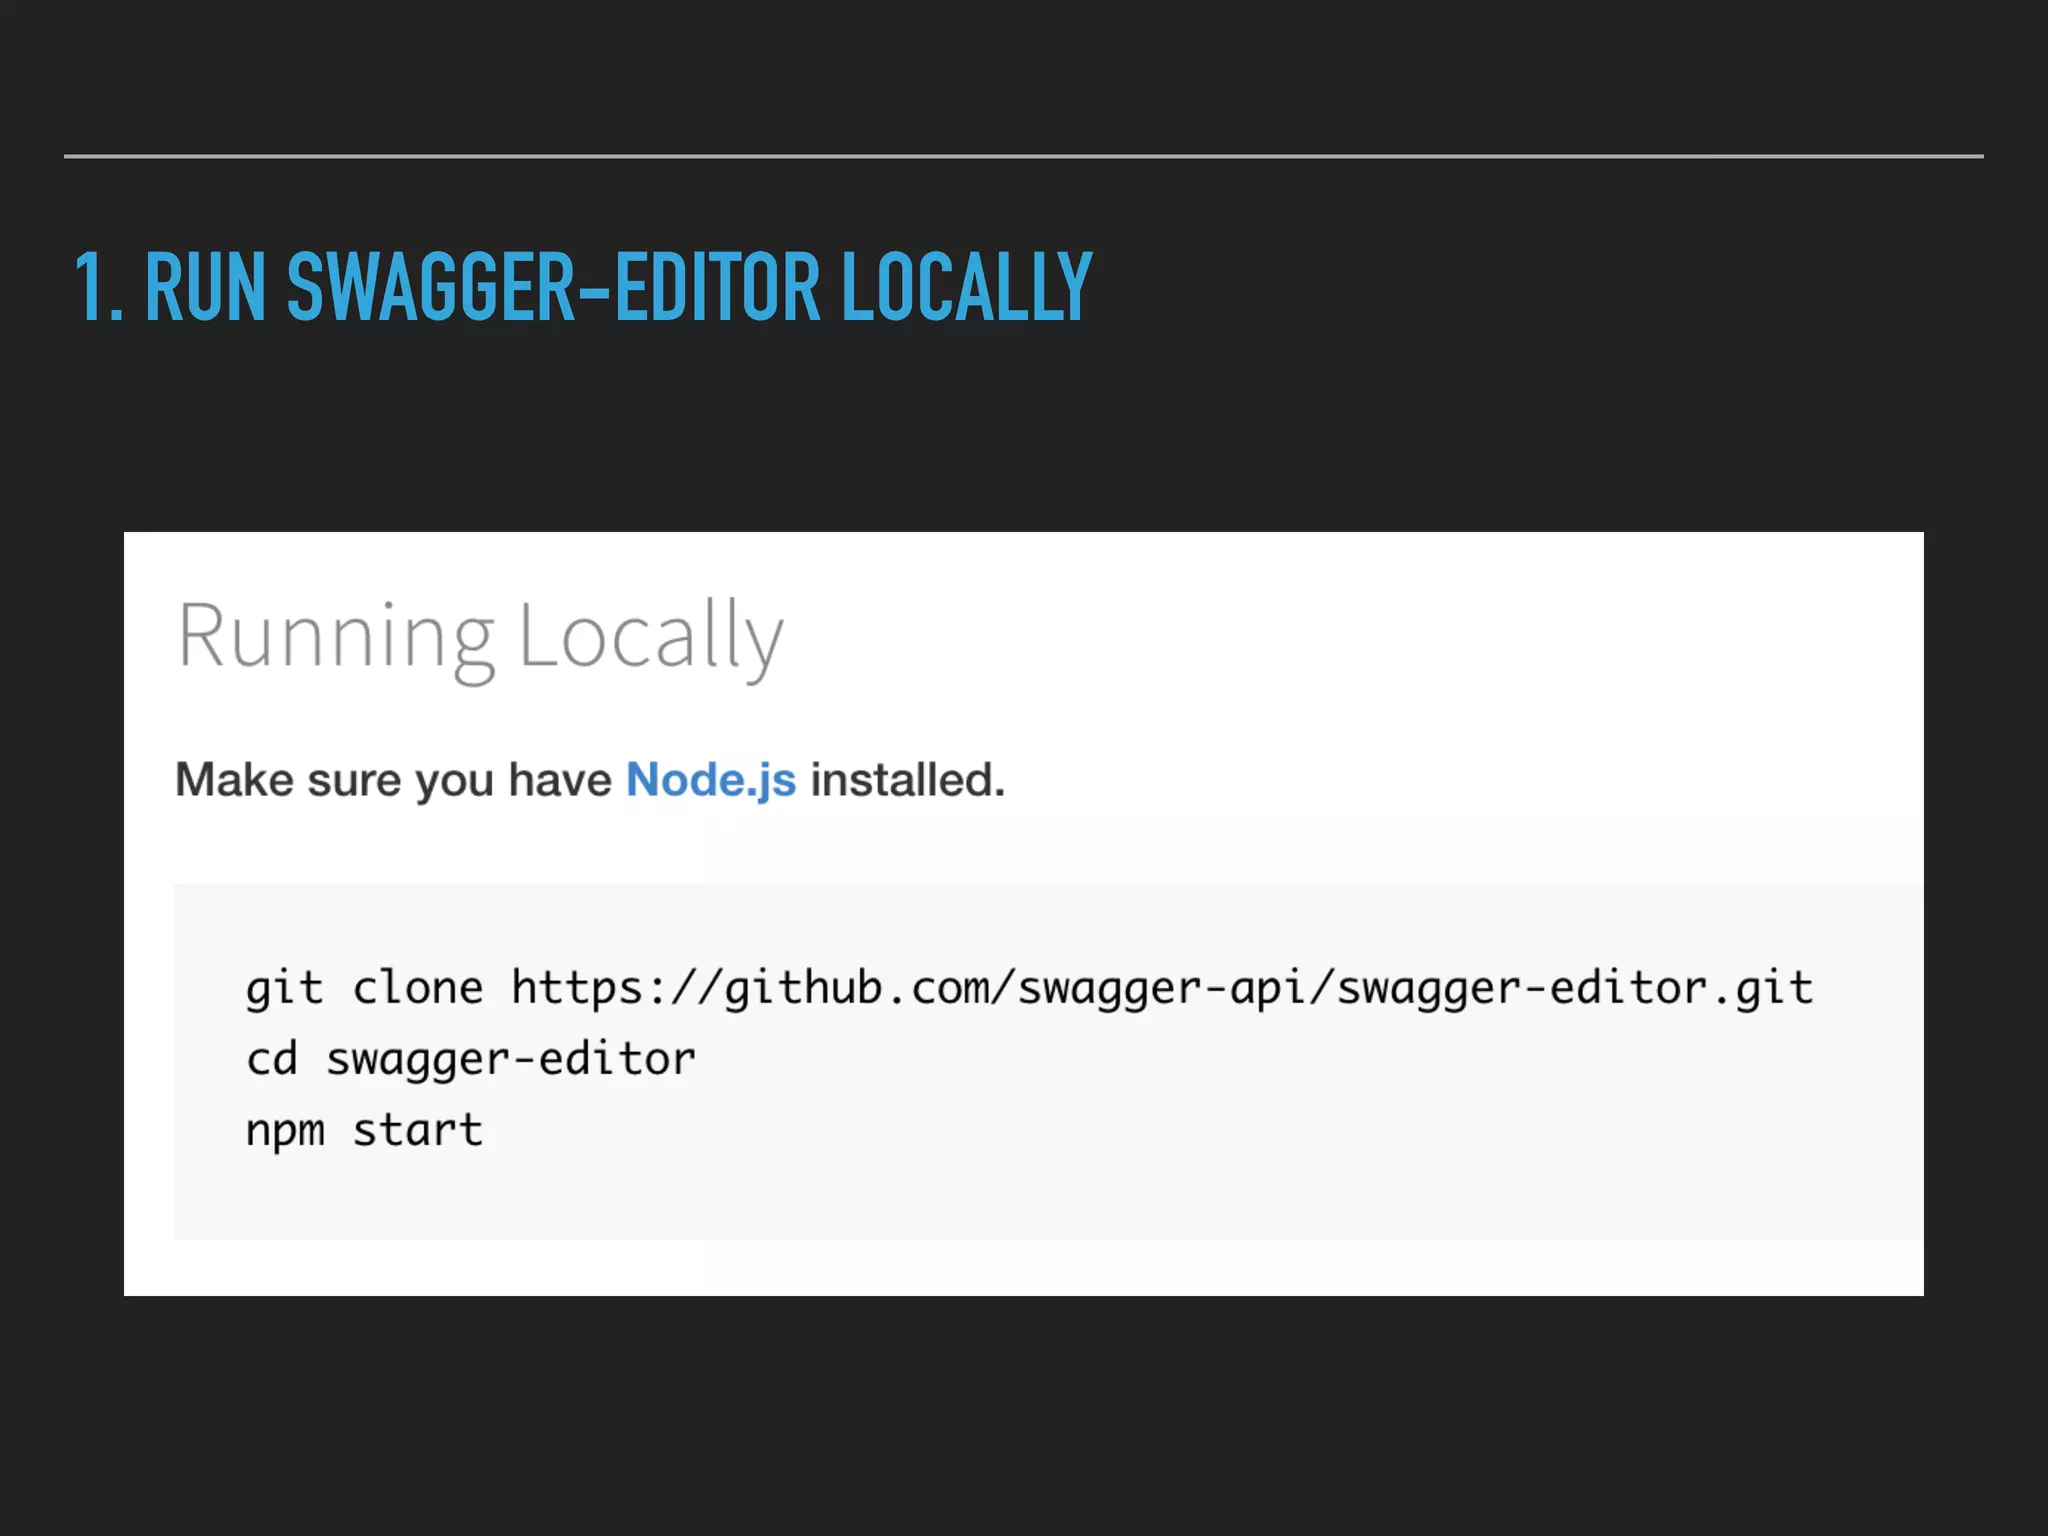
Task: Click the words "Make sure you have"
Action: tap(393, 781)
